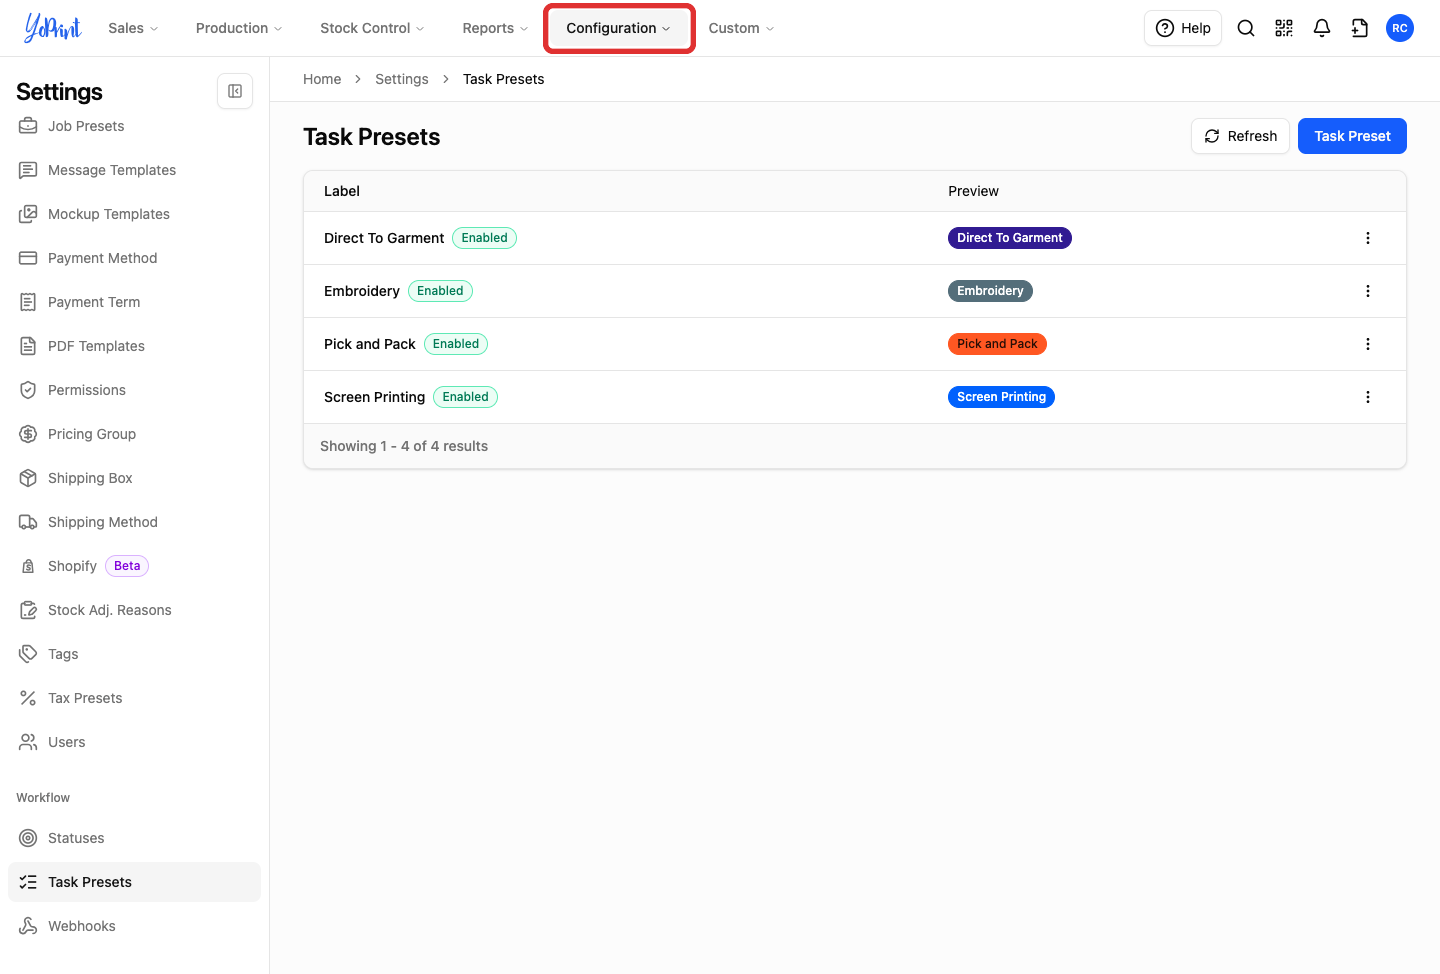Go to Settings breadcrumb link
The height and width of the screenshot is (974, 1440).
click(x=402, y=79)
